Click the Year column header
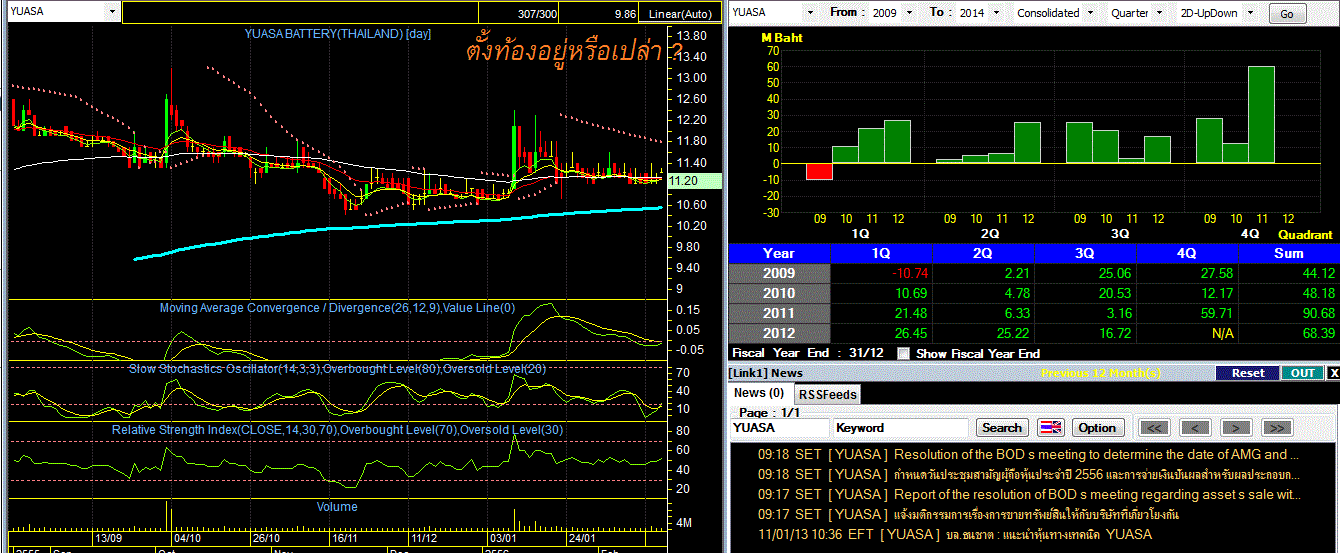This screenshot has width=1340, height=553. (779, 253)
